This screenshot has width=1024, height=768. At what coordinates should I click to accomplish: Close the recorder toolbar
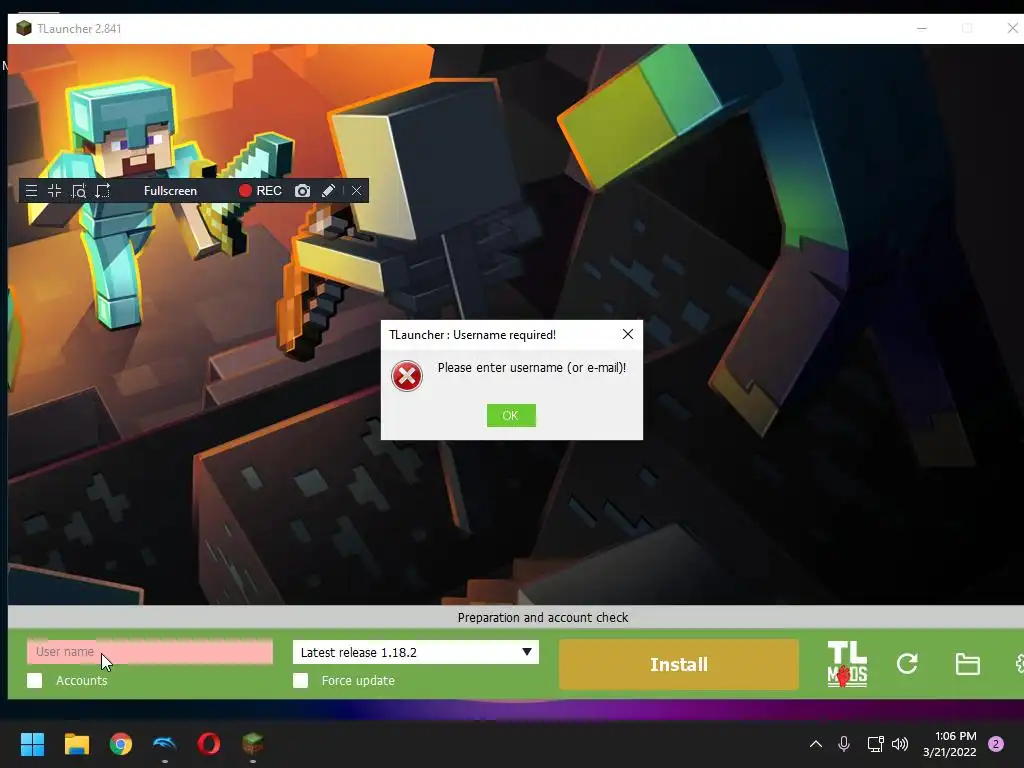pos(356,191)
